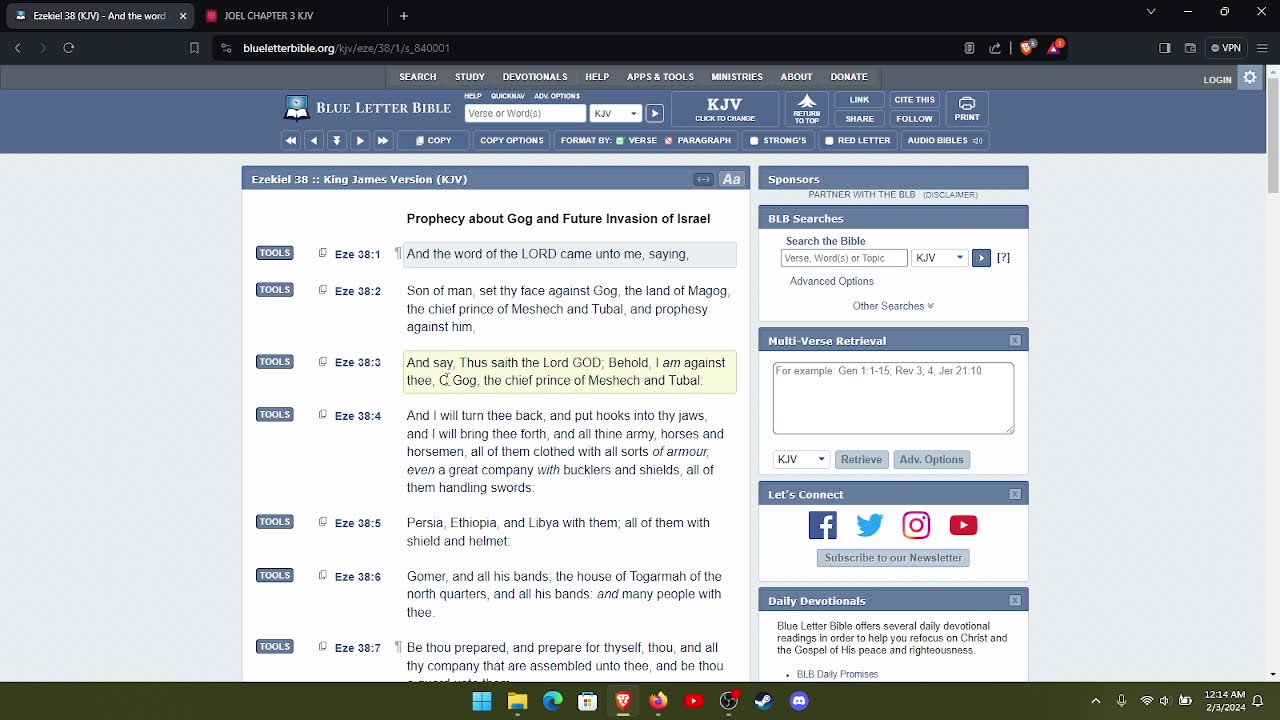
Task: Click the Tools button for Eze 38:3
Action: click(275, 362)
